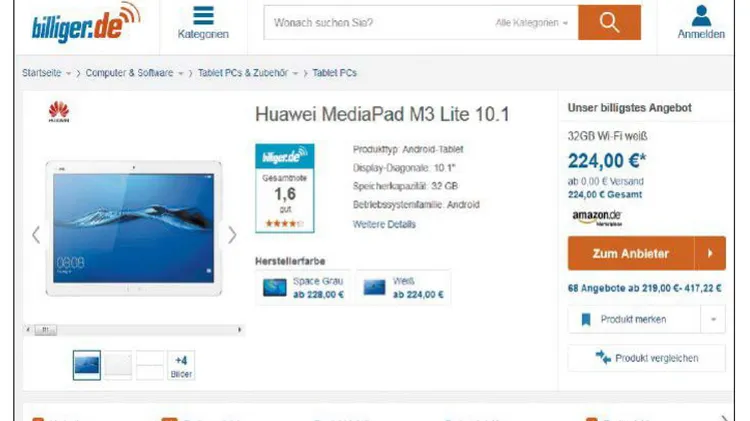Click the bookmark icon on Produkt merken

point(586,319)
